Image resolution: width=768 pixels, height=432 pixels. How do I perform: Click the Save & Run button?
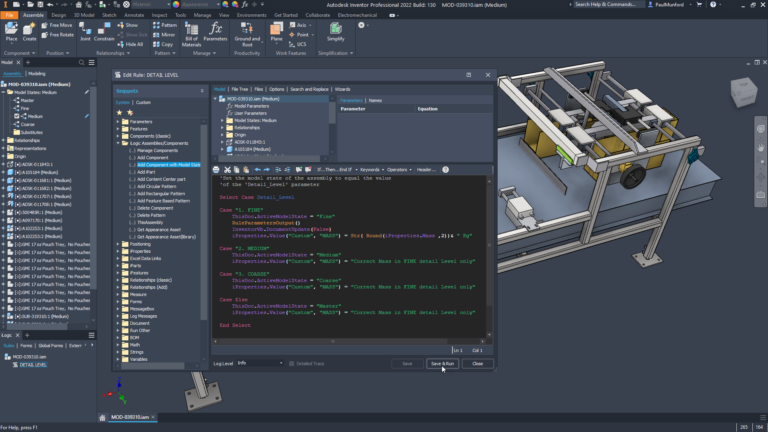(442, 363)
